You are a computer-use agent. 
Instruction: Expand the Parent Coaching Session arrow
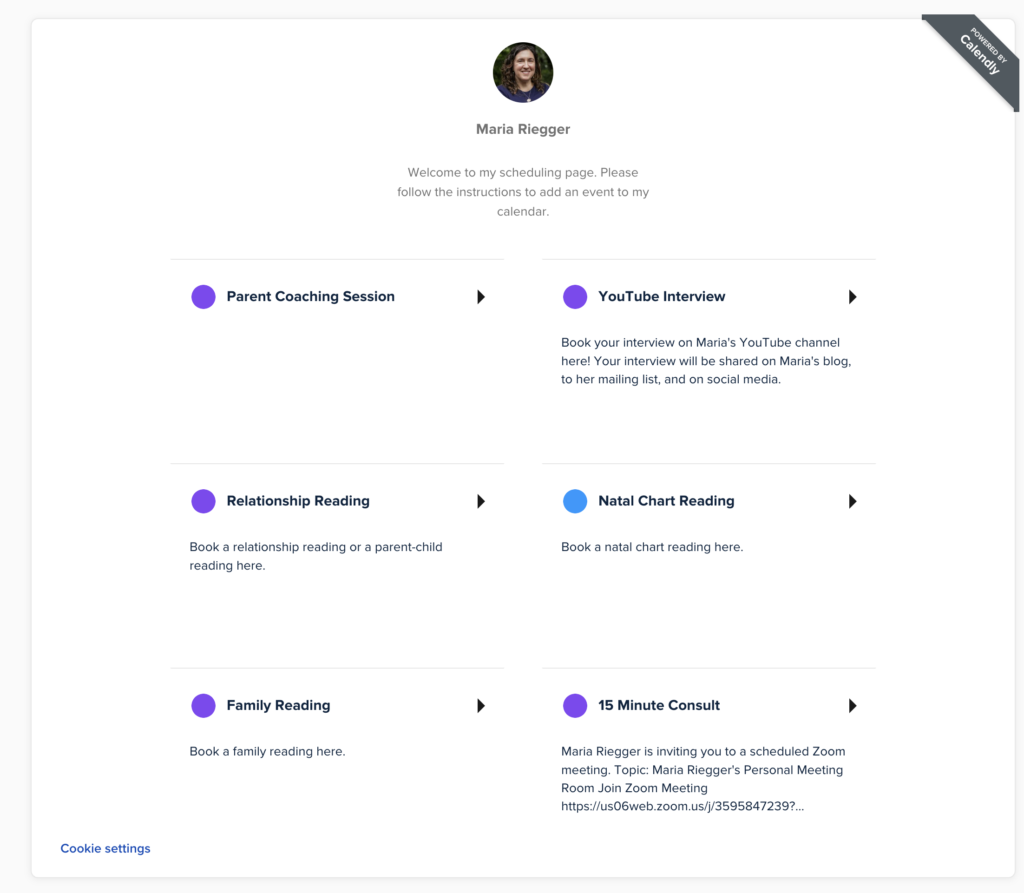coord(481,297)
